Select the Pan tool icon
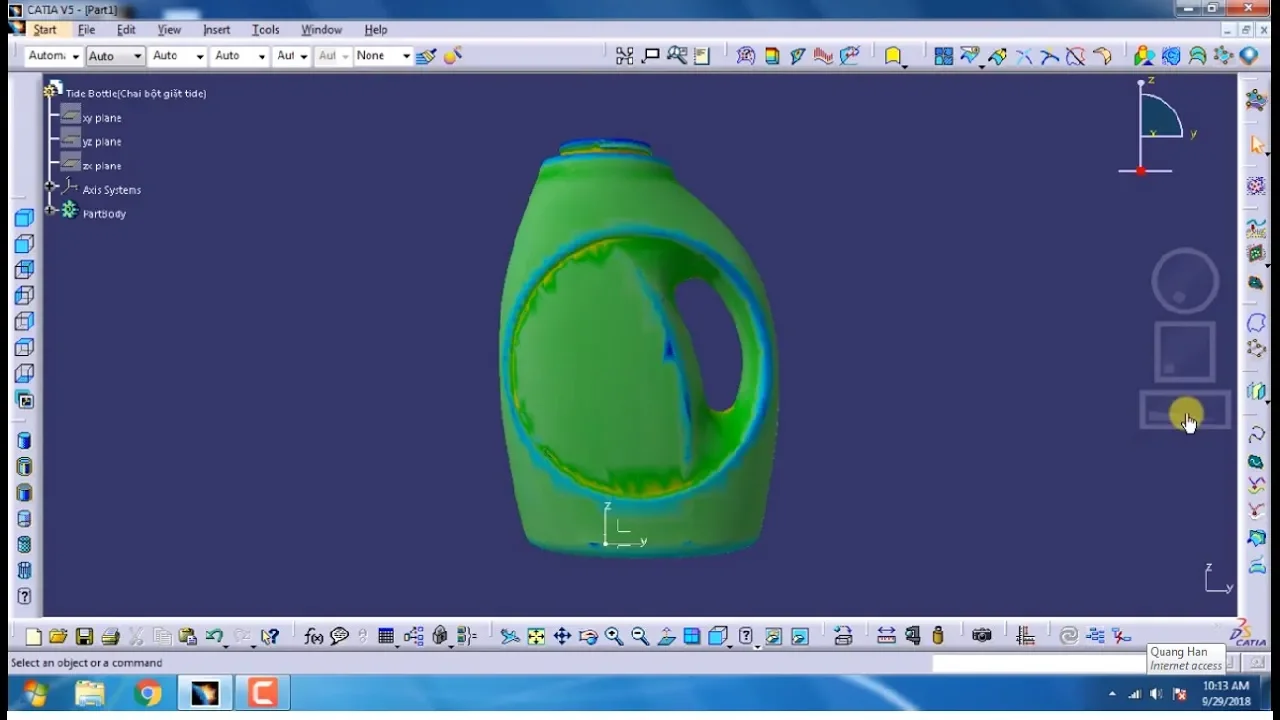Viewport: 1280px width, 720px height. click(x=562, y=636)
